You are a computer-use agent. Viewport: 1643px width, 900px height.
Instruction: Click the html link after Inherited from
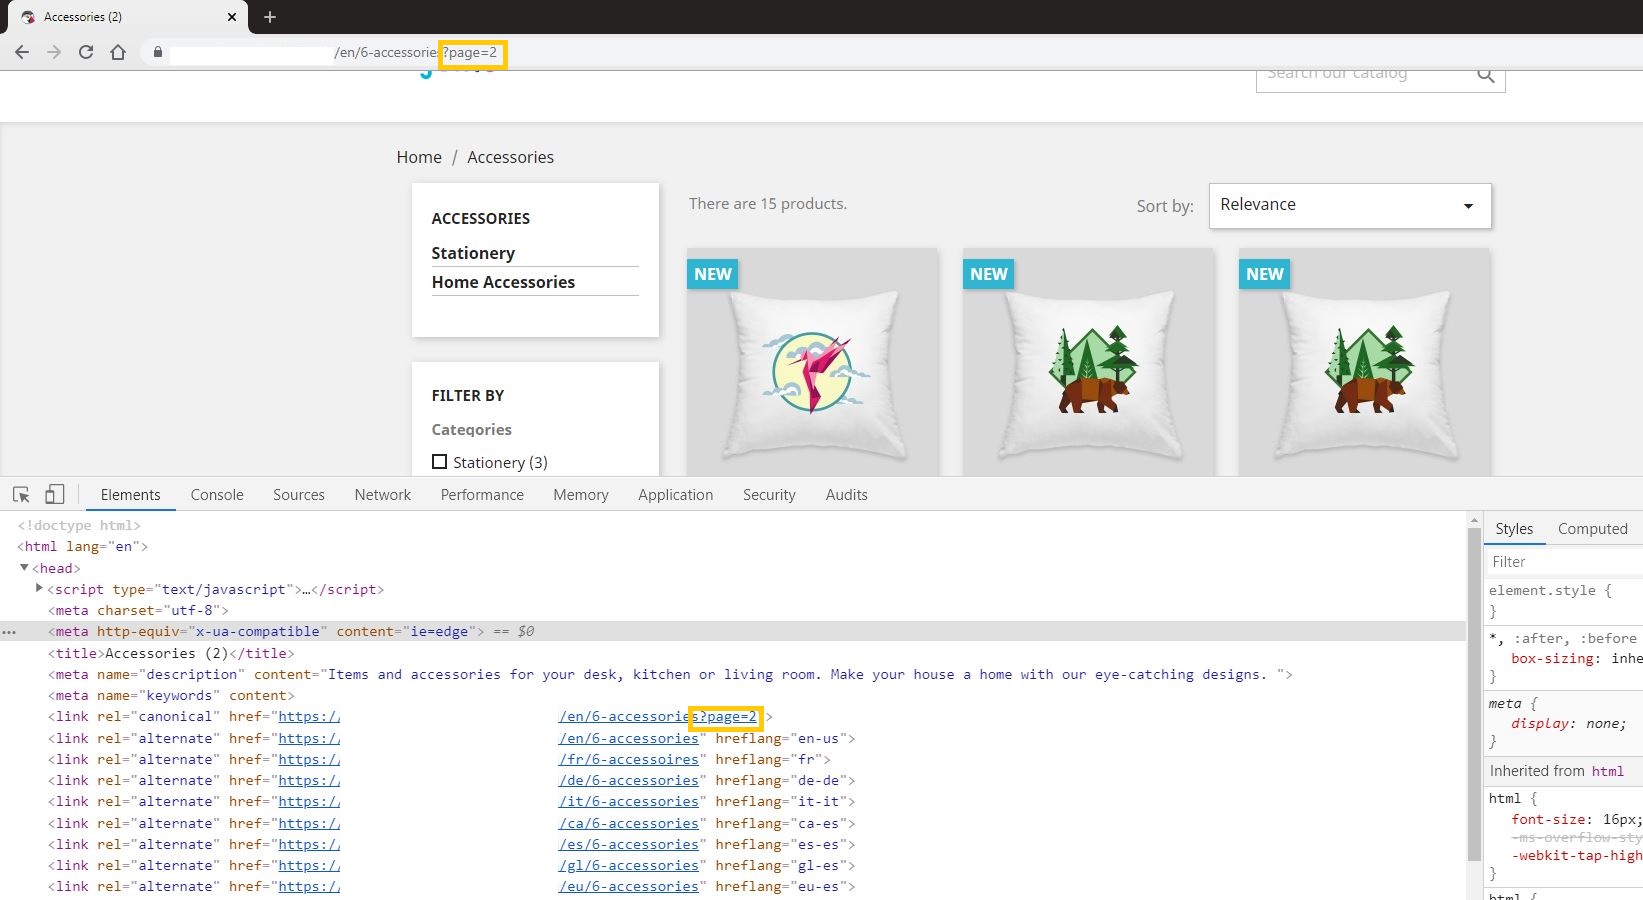point(1608,771)
